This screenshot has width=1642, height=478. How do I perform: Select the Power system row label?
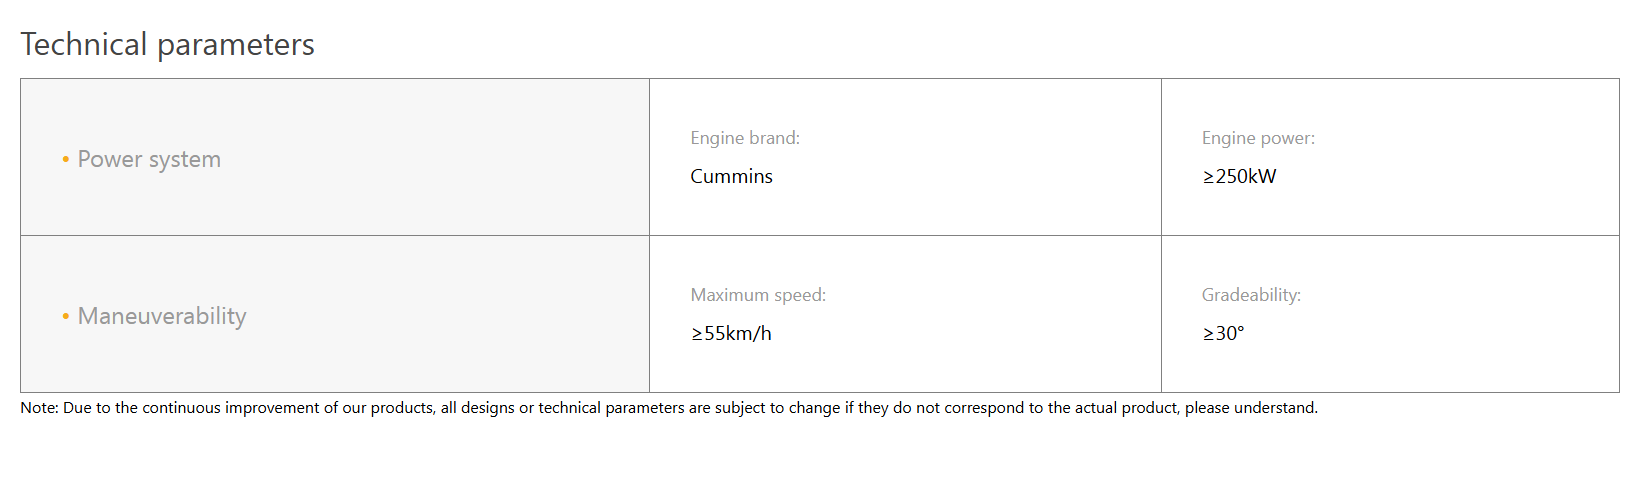tap(149, 159)
